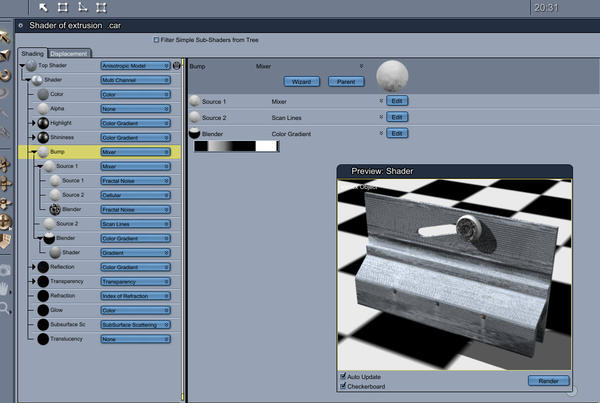Click the black Glow sphere icon
The height and width of the screenshot is (403, 600).
click(43, 310)
